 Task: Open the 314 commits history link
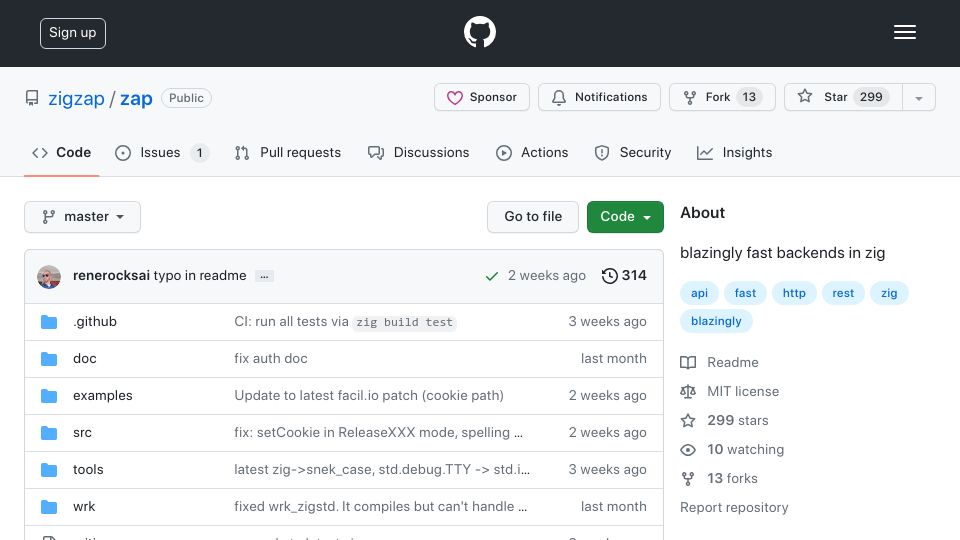pos(624,276)
